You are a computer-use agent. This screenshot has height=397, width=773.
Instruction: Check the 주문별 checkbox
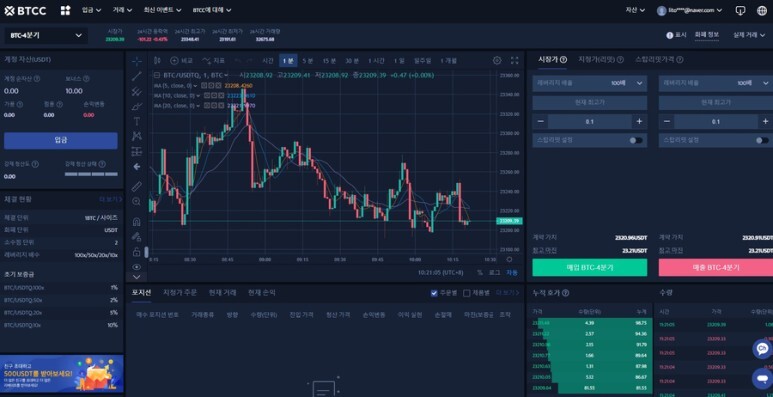pyautogui.click(x=434, y=293)
